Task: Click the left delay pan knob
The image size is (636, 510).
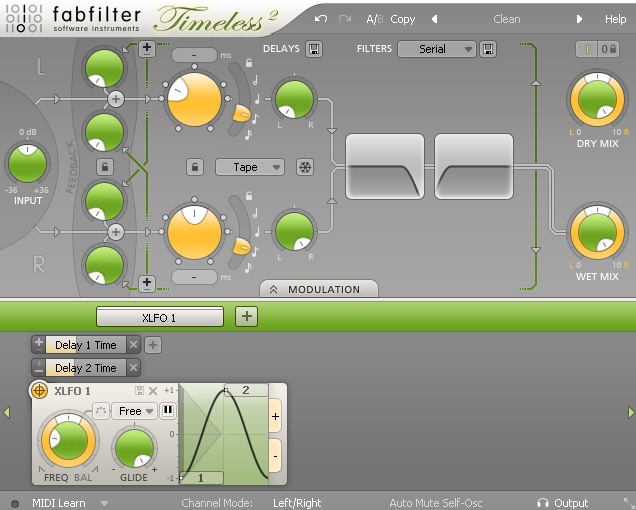Action: (x=294, y=99)
